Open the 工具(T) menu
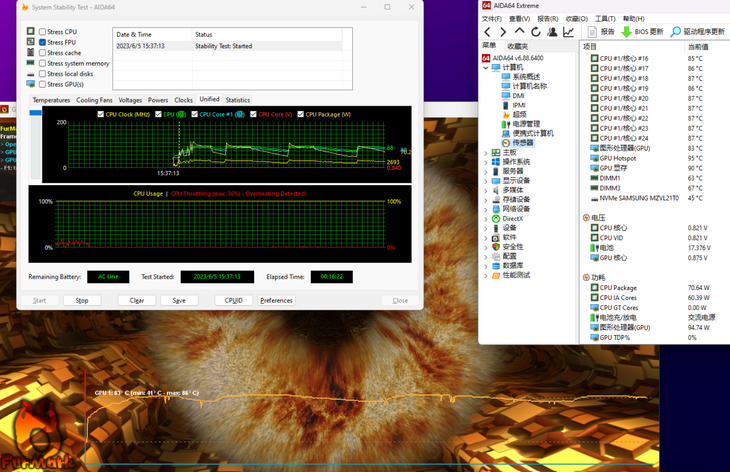The image size is (730, 472). (x=605, y=19)
